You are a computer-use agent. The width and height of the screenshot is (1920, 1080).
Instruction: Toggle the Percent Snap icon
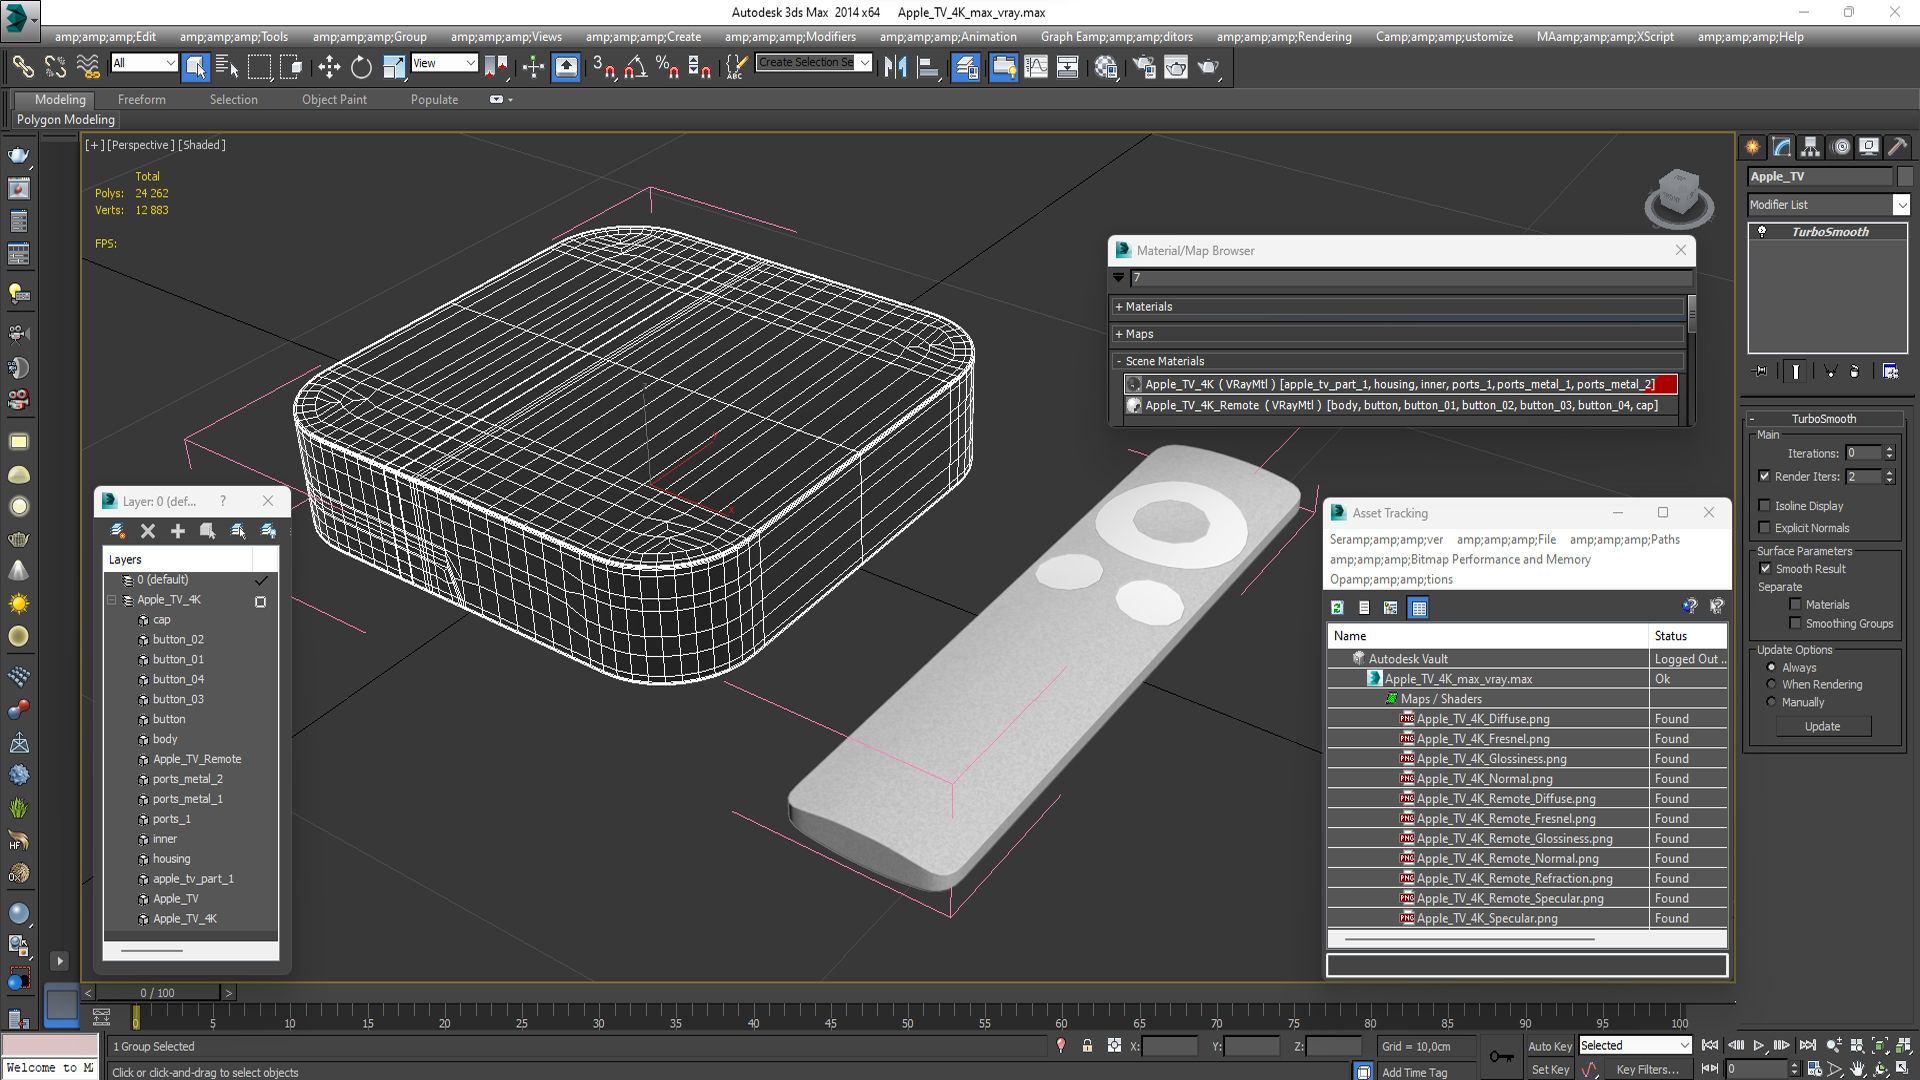[x=667, y=67]
